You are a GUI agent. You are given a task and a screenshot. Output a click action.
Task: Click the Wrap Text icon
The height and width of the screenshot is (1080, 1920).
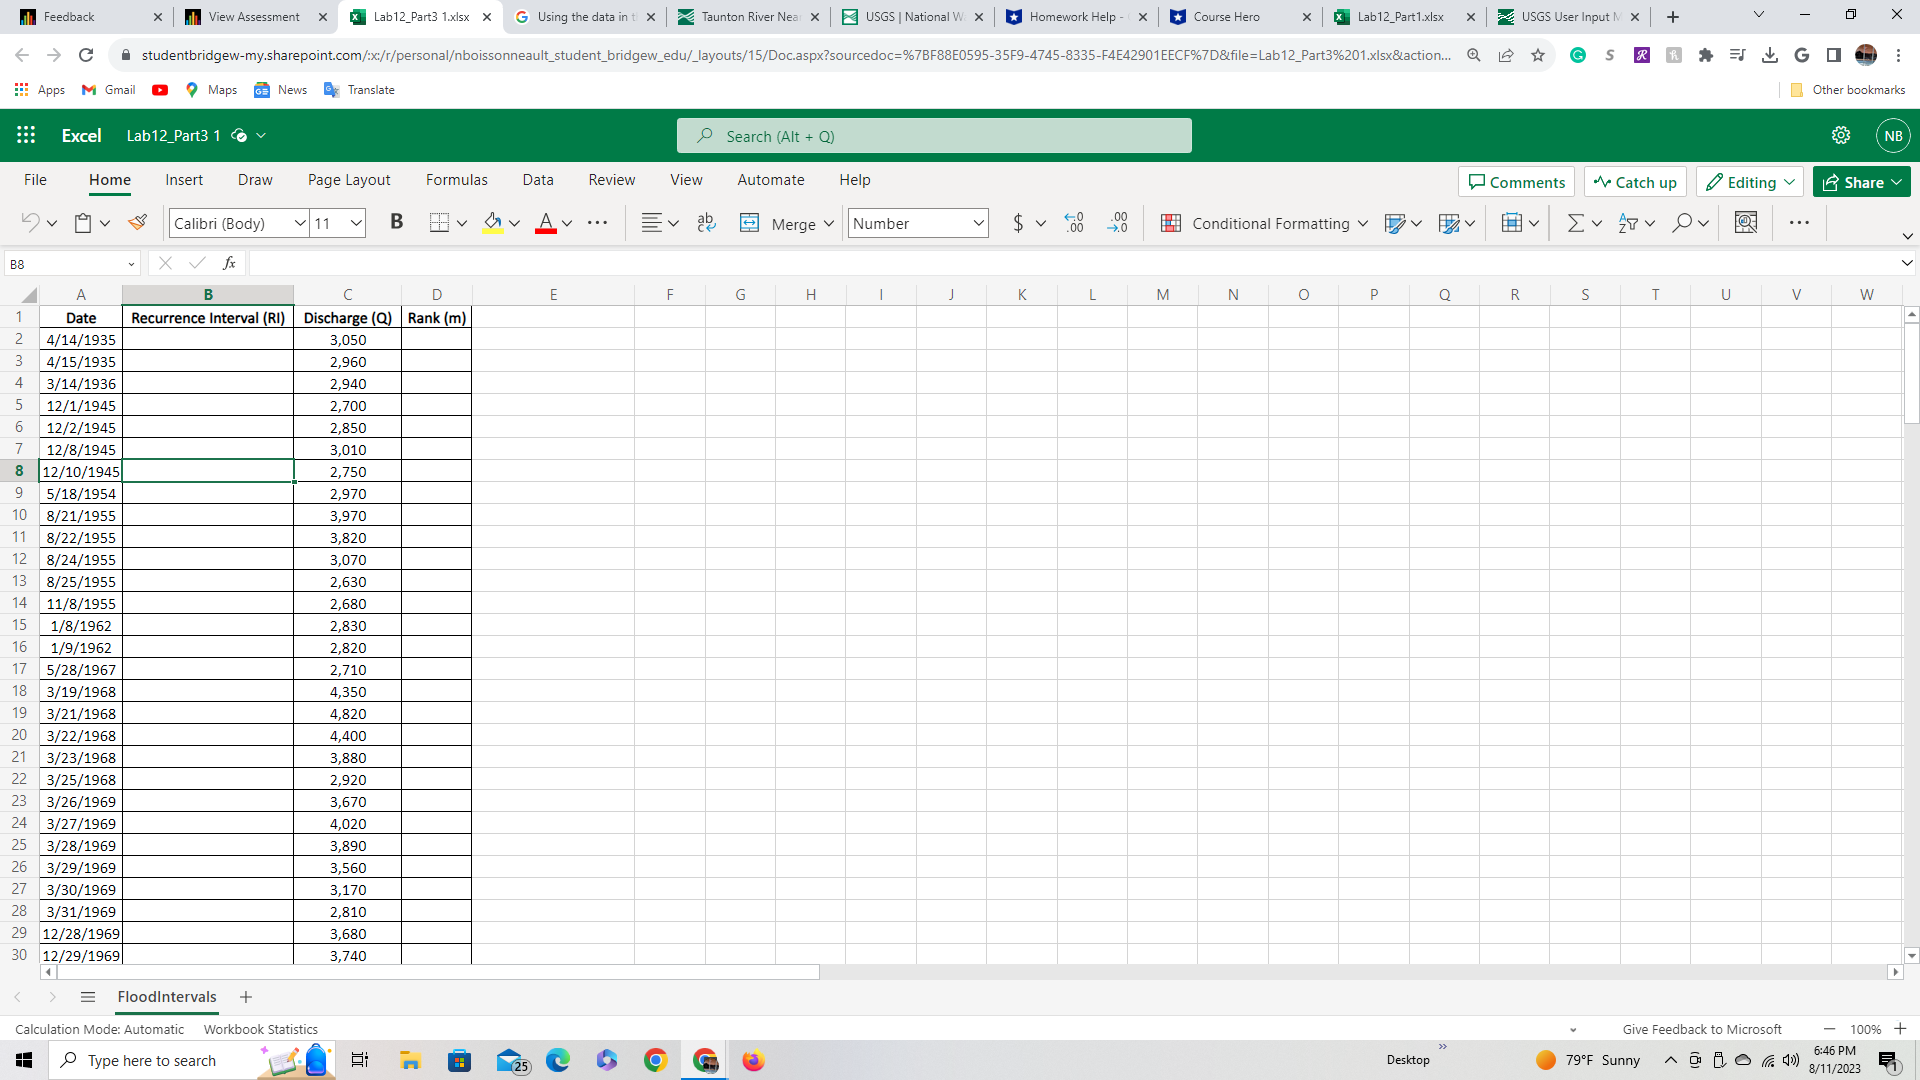coord(706,223)
